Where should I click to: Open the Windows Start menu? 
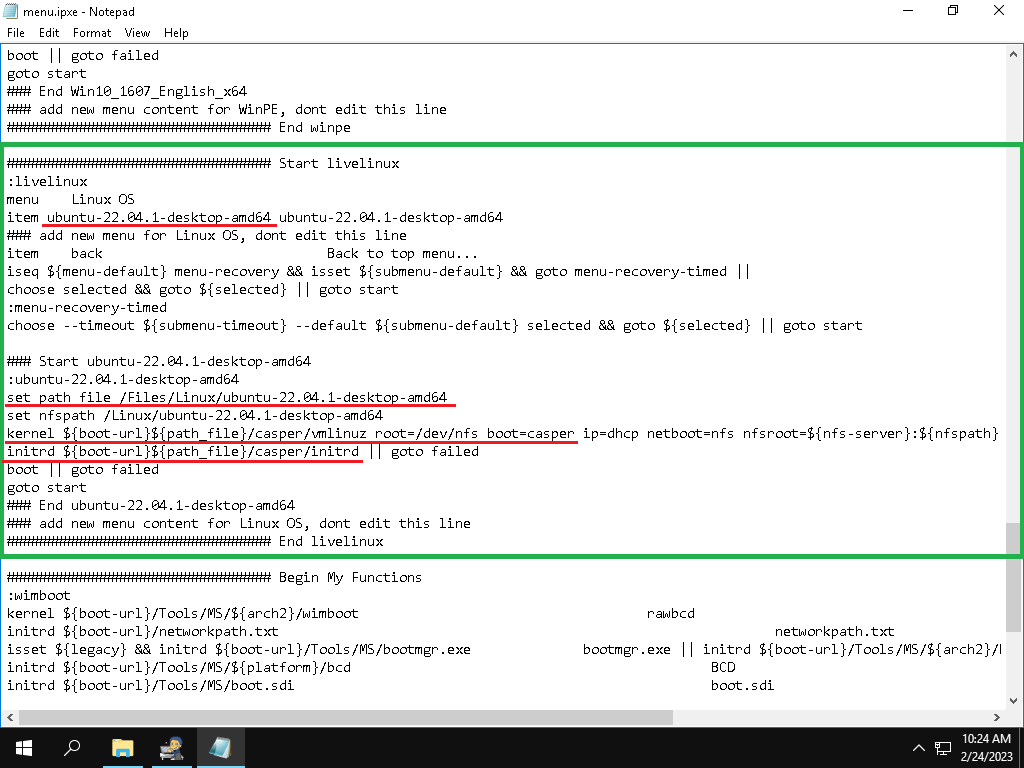point(22,747)
